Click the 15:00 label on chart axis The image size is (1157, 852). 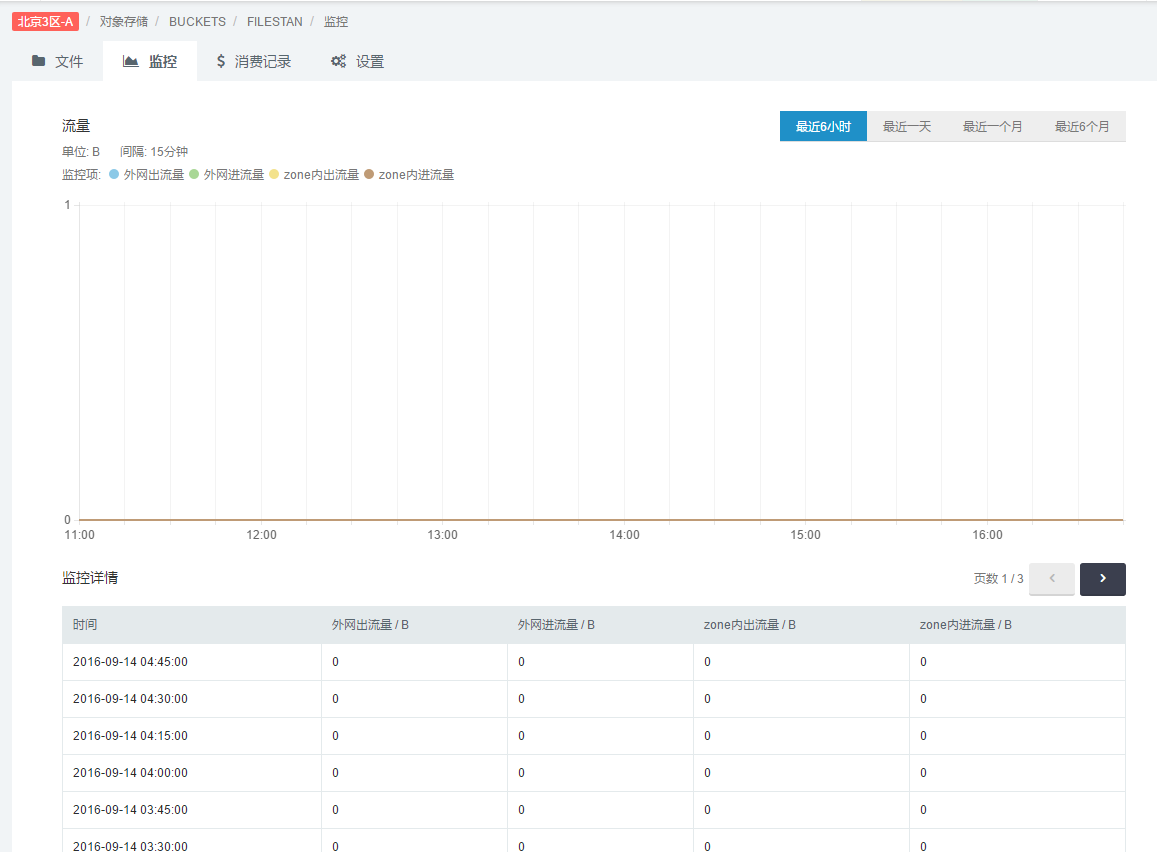click(x=806, y=535)
